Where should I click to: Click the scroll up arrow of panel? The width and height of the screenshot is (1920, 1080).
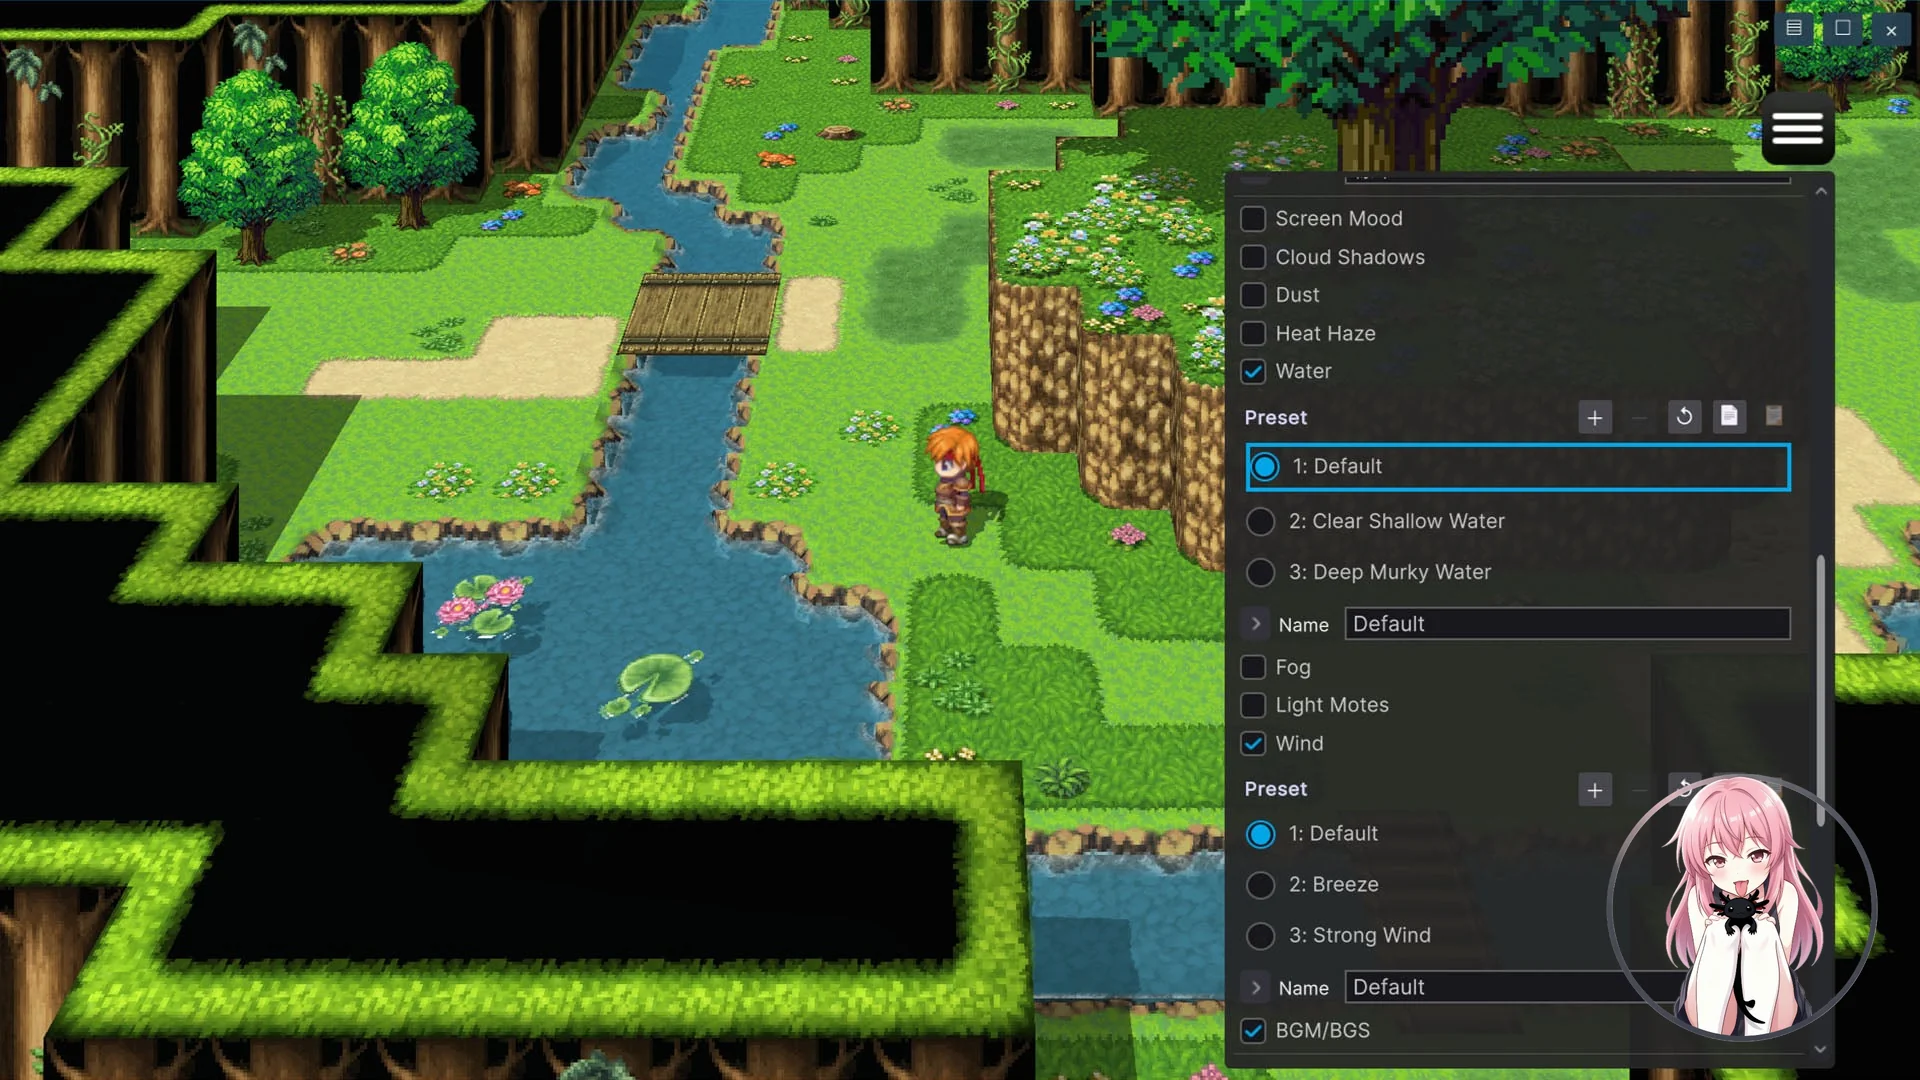(1821, 191)
